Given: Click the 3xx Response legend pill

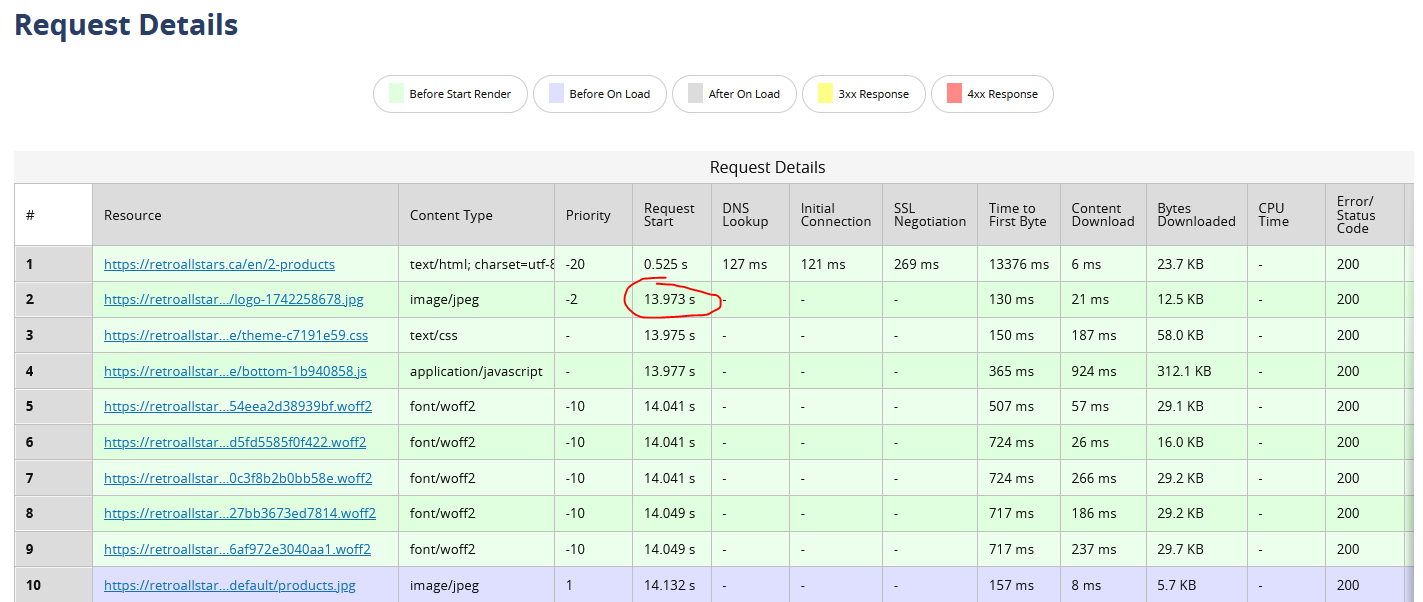Looking at the screenshot, I should 863,94.
